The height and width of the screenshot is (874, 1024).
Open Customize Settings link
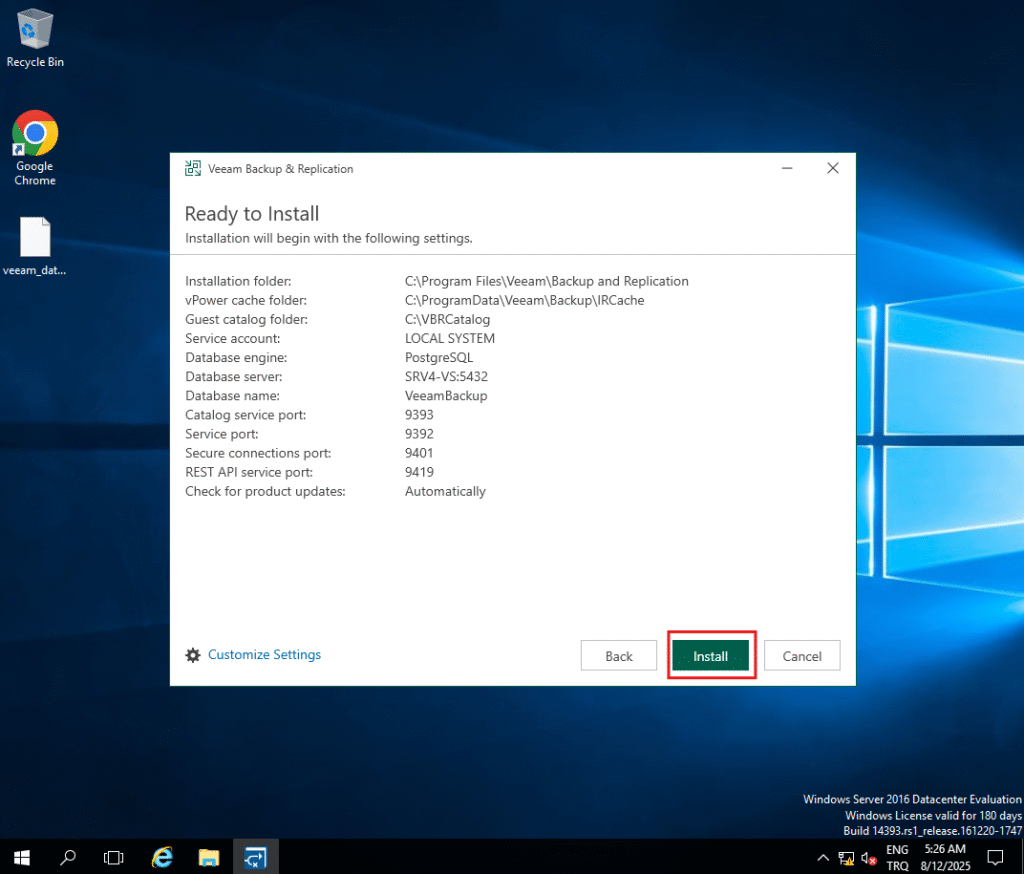pyautogui.click(x=264, y=655)
